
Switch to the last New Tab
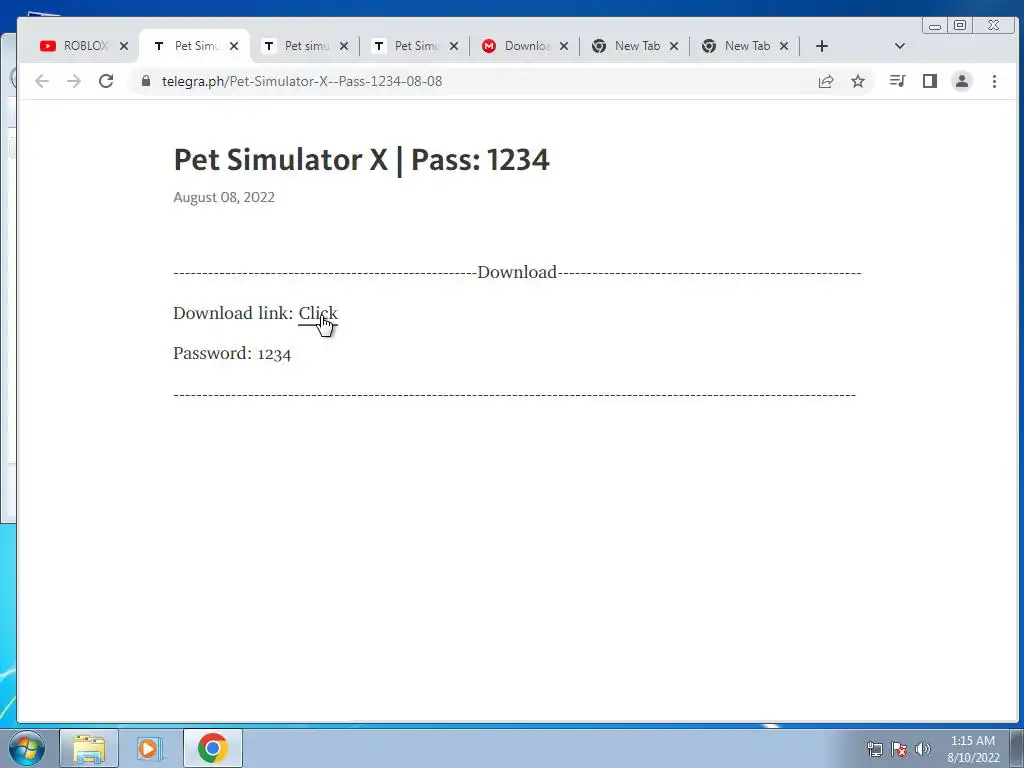(x=737, y=46)
